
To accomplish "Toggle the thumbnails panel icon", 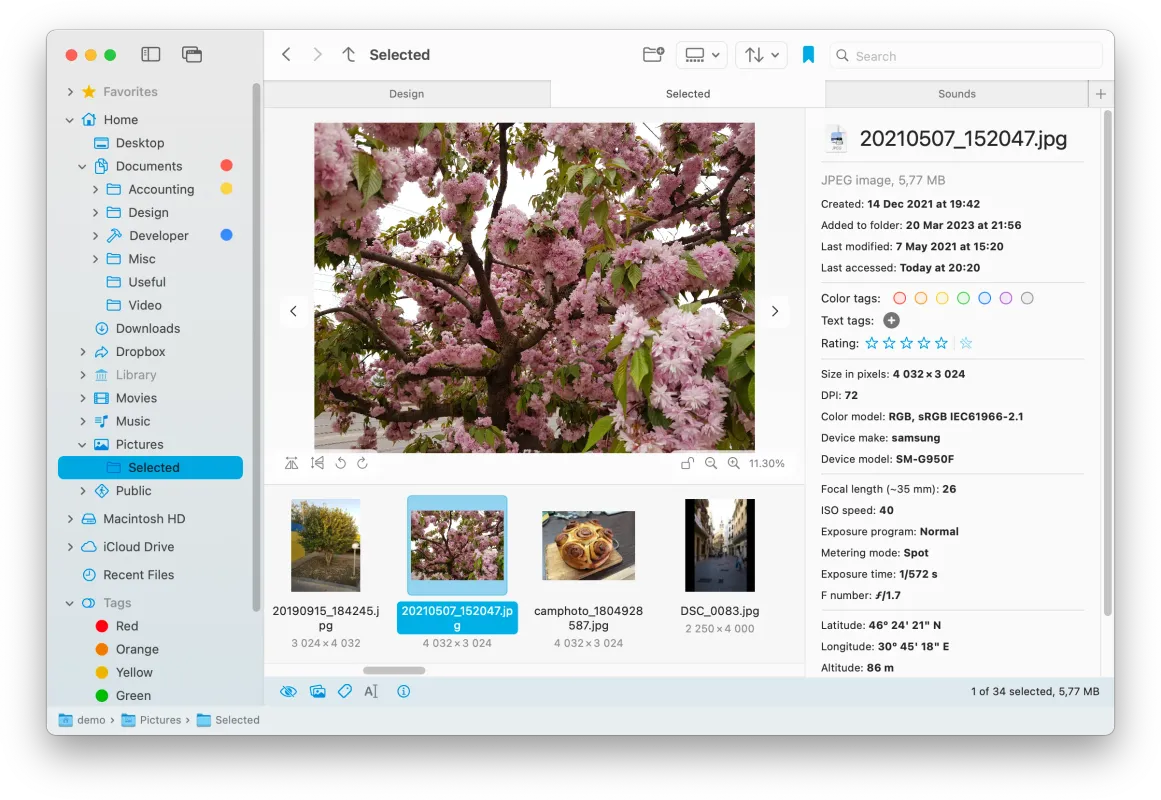I will tap(317, 691).
